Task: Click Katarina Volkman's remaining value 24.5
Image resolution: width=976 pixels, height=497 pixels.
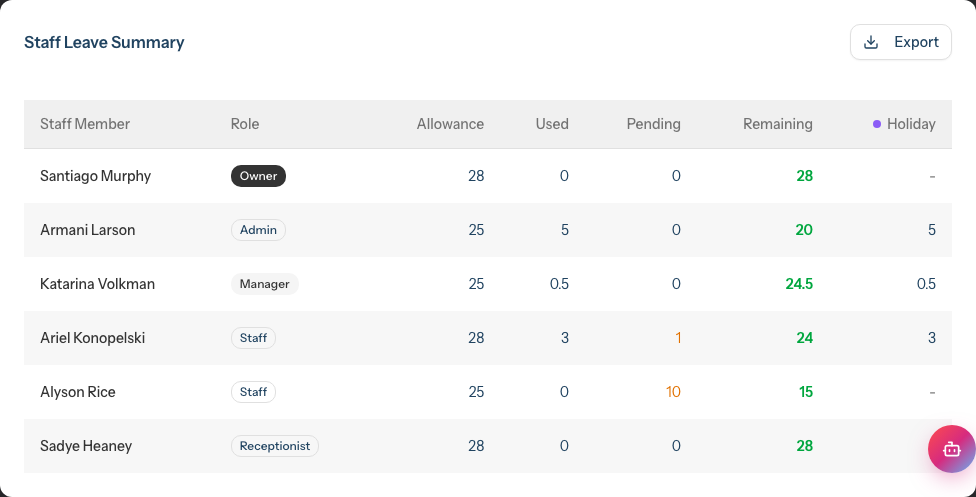Action: tap(799, 284)
